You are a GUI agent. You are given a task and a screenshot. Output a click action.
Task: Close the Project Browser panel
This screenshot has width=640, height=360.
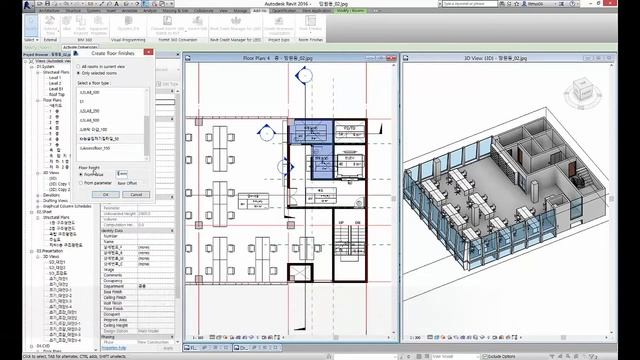(x=178, y=54)
